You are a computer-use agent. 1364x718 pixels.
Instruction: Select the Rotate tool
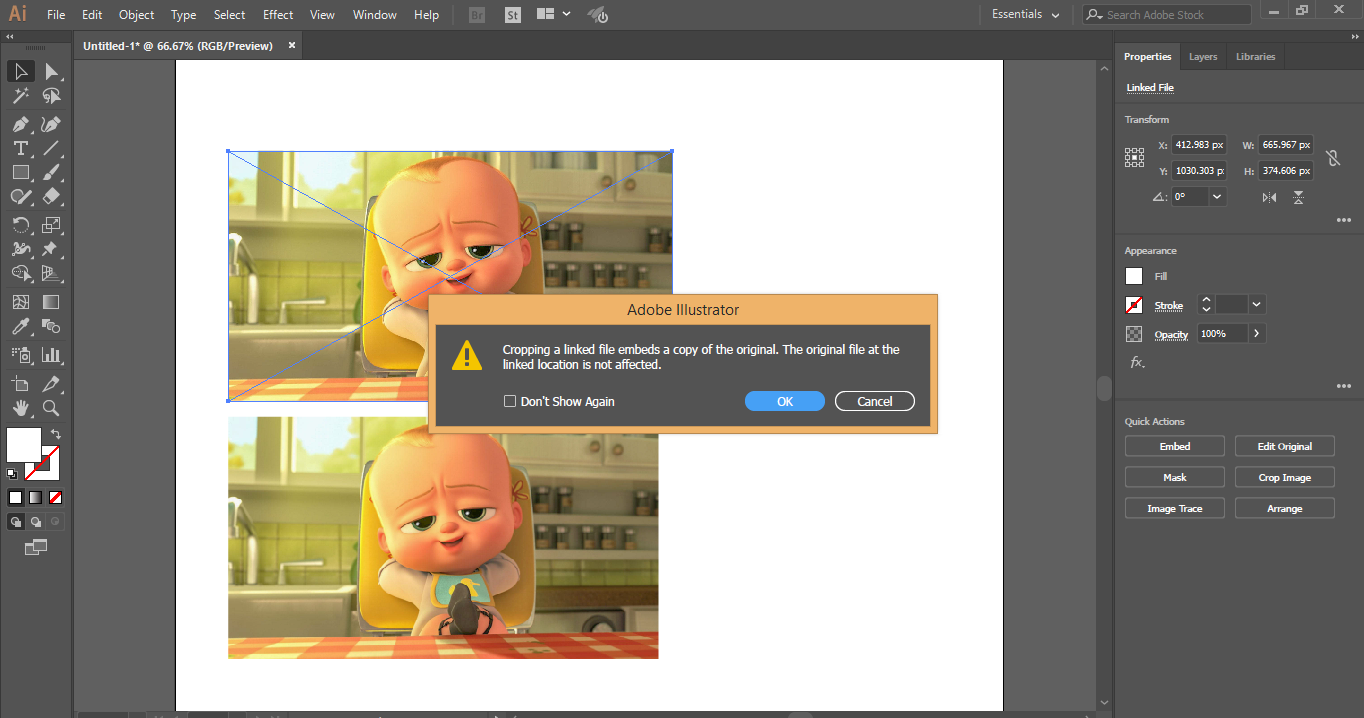(20, 225)
